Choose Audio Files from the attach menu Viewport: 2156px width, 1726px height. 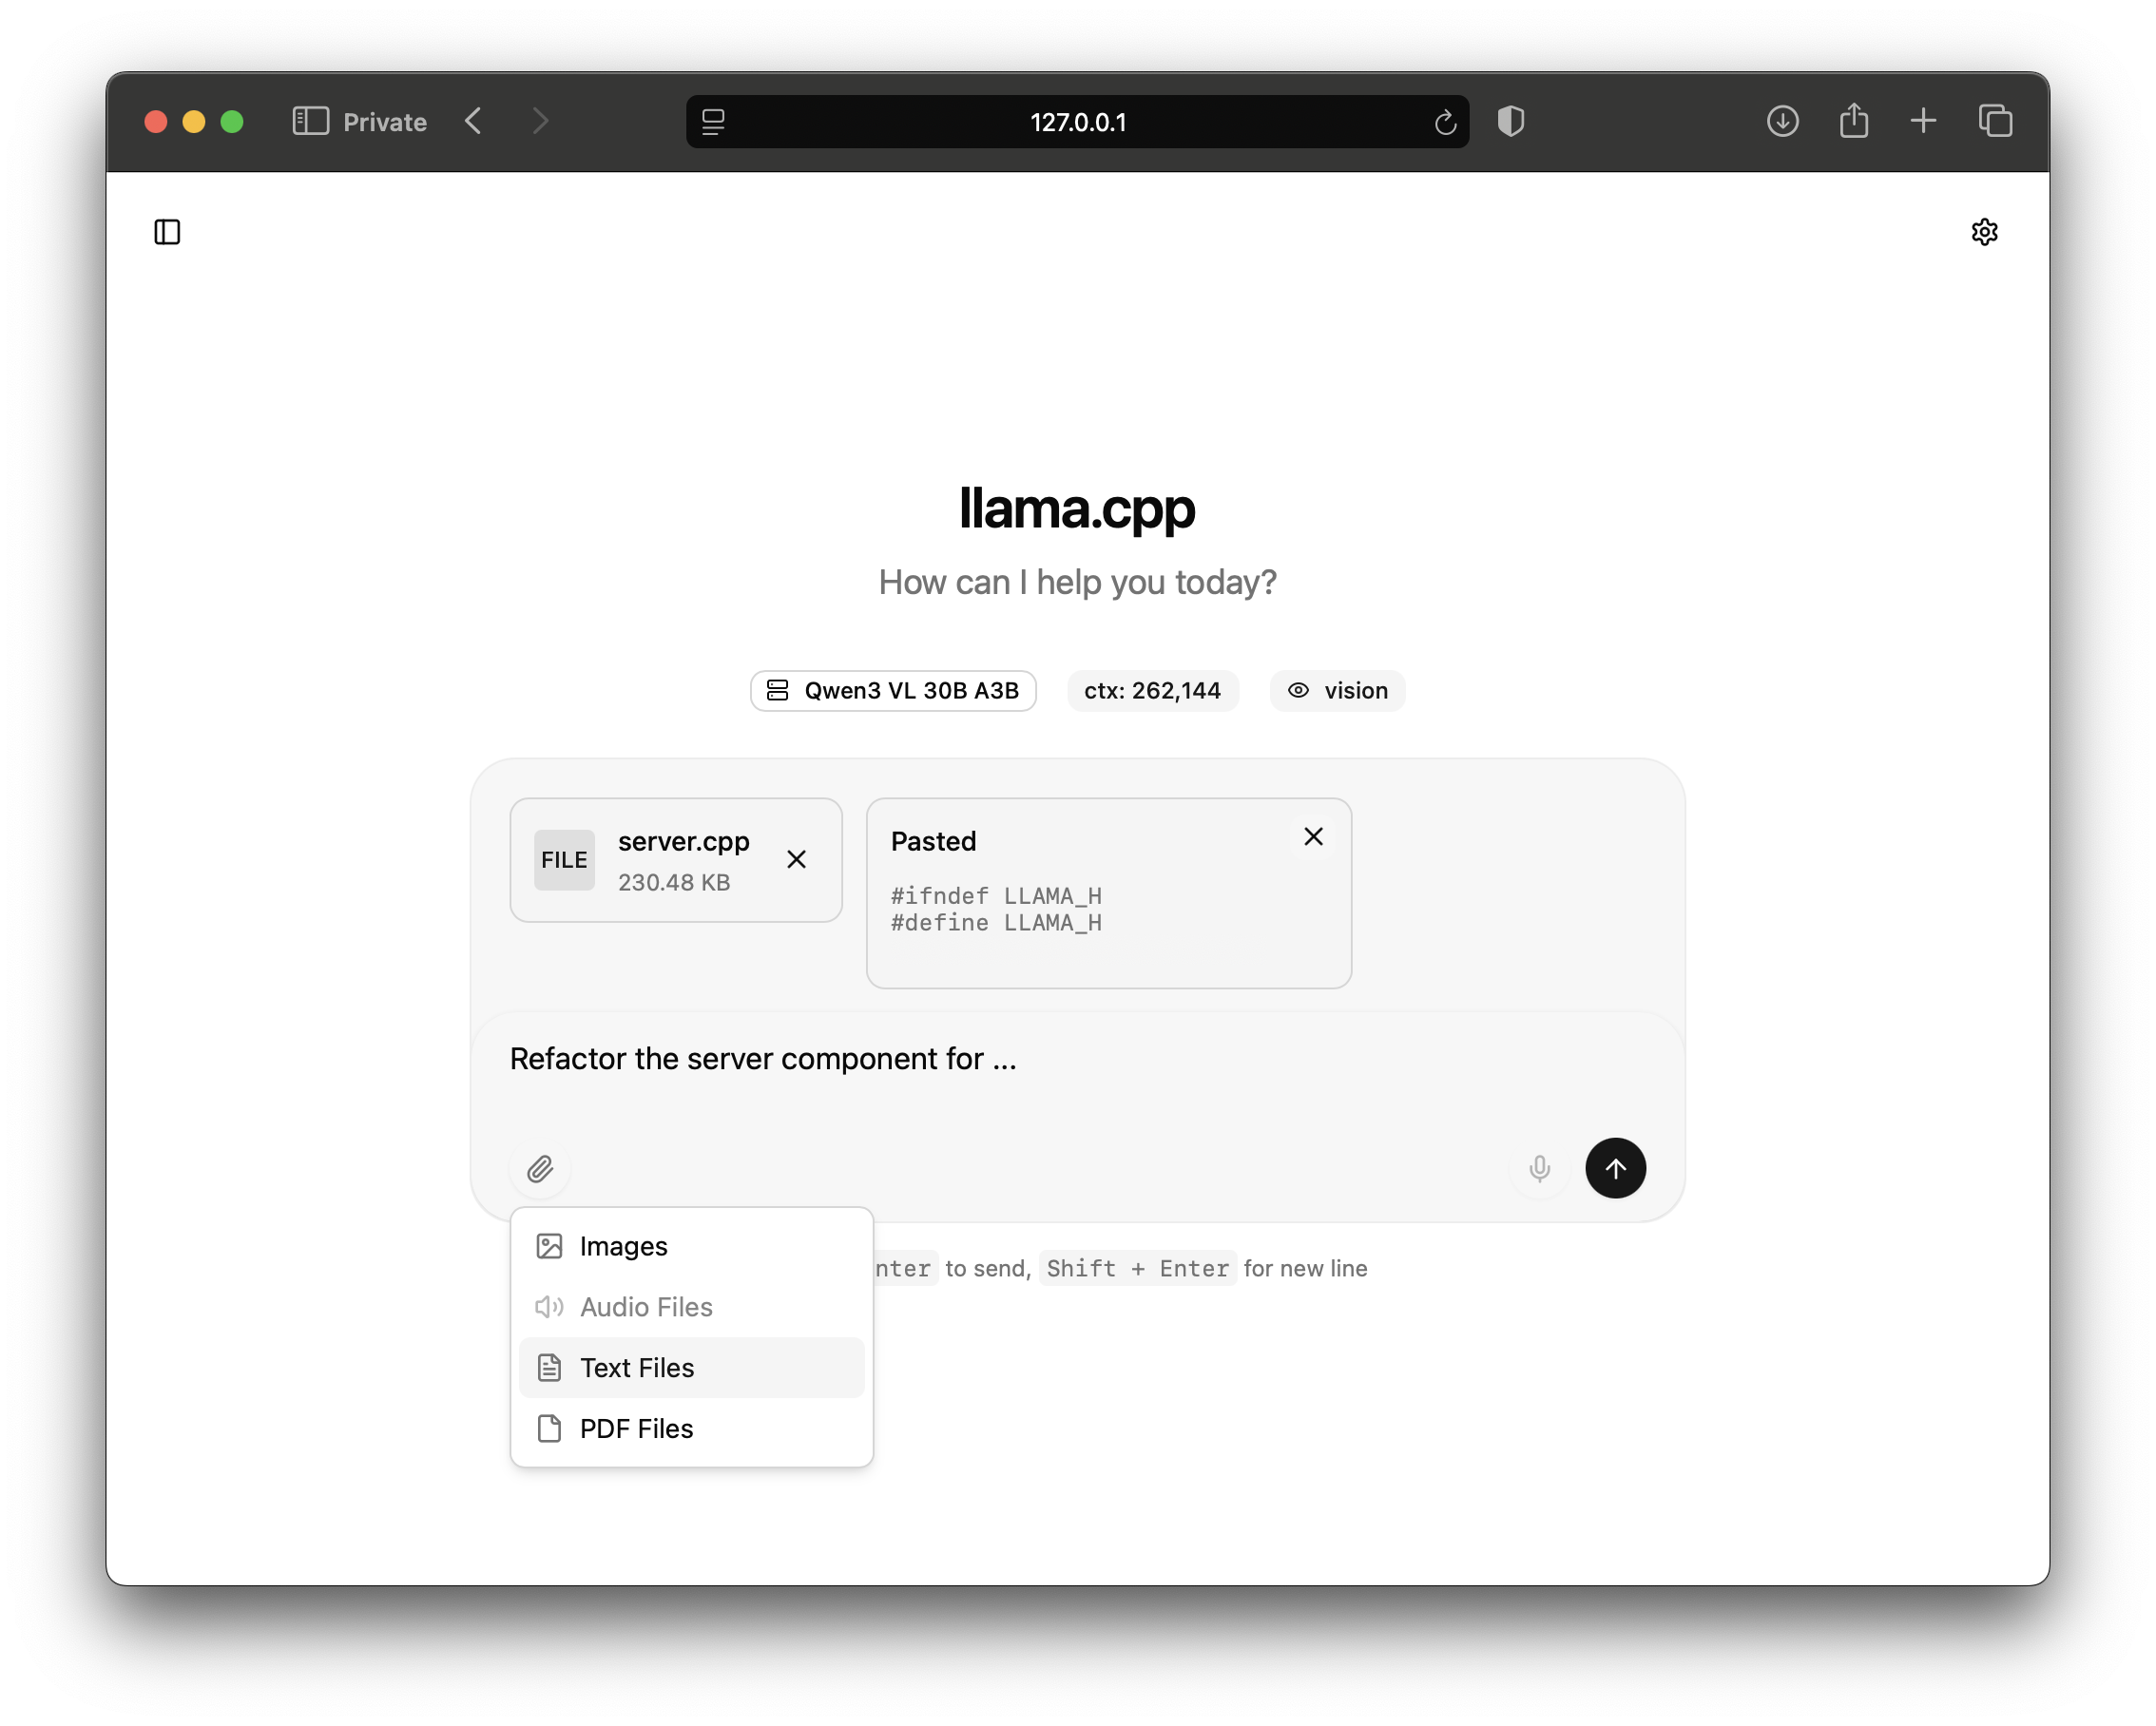(x=691, y=1307)
